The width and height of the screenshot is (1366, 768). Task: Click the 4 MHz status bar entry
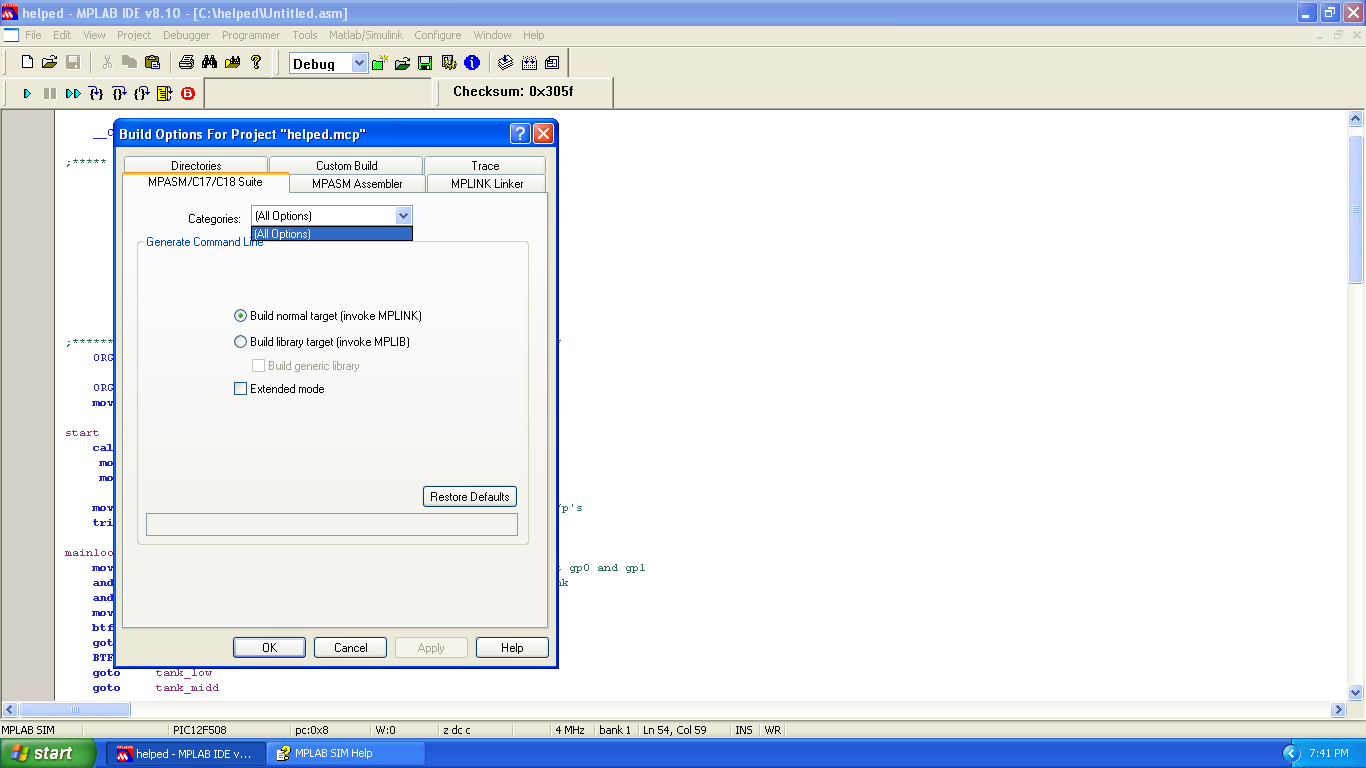[570, 730]
